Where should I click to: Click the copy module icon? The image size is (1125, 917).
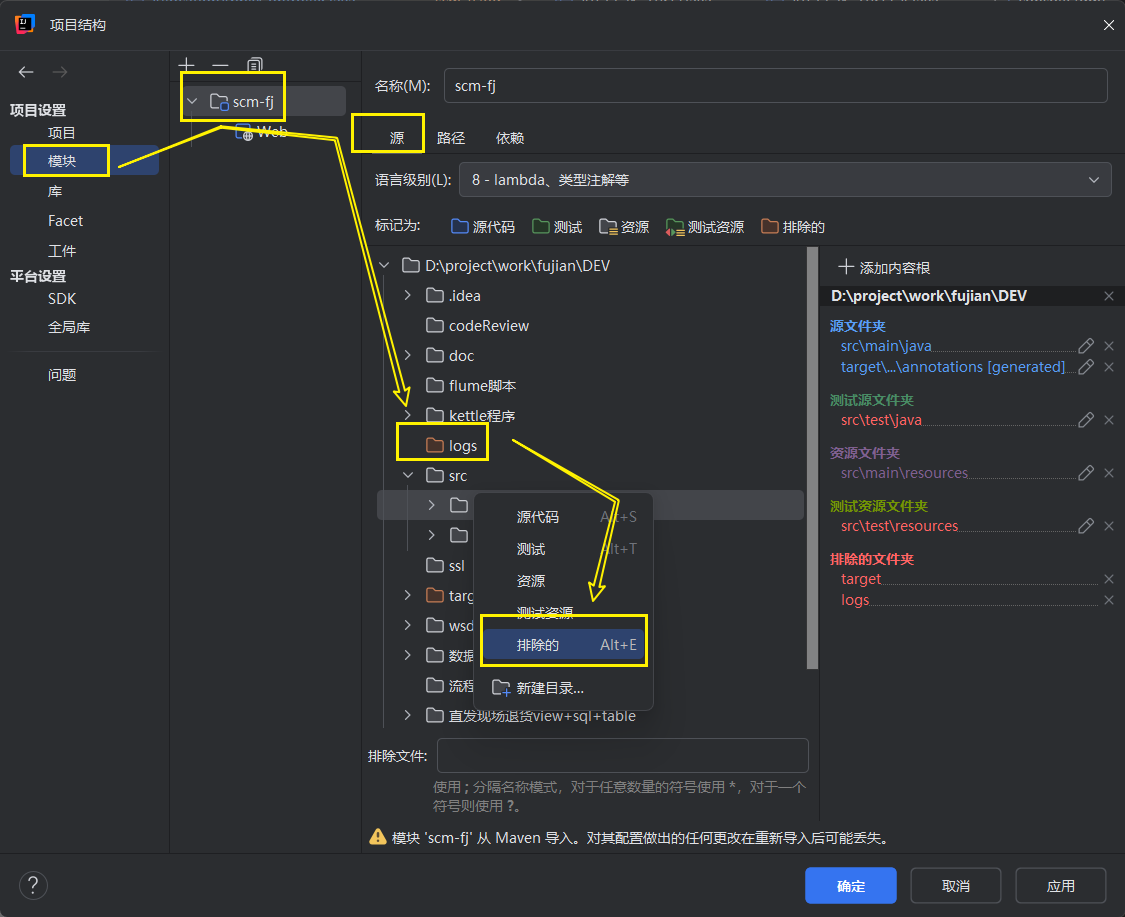point(255,65)
